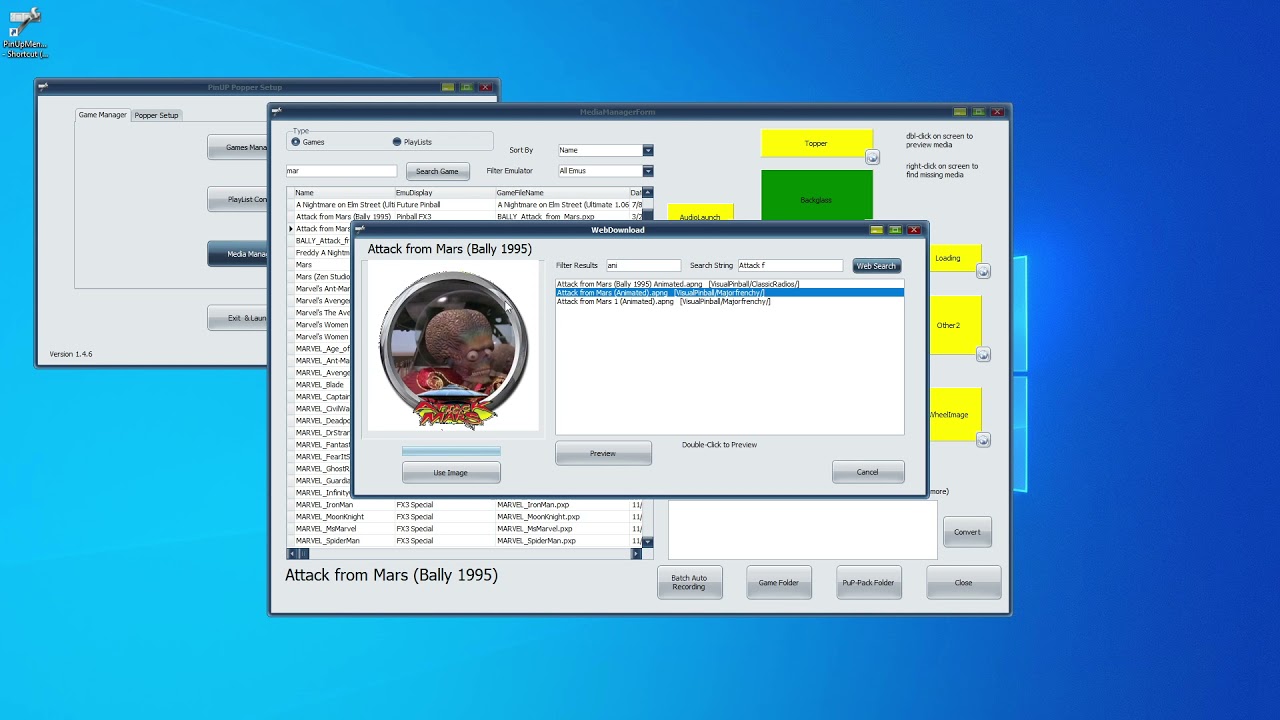Click the Convert button
Image resolution: width=1280 pixels, height=720 pixels.
[967, 532]
